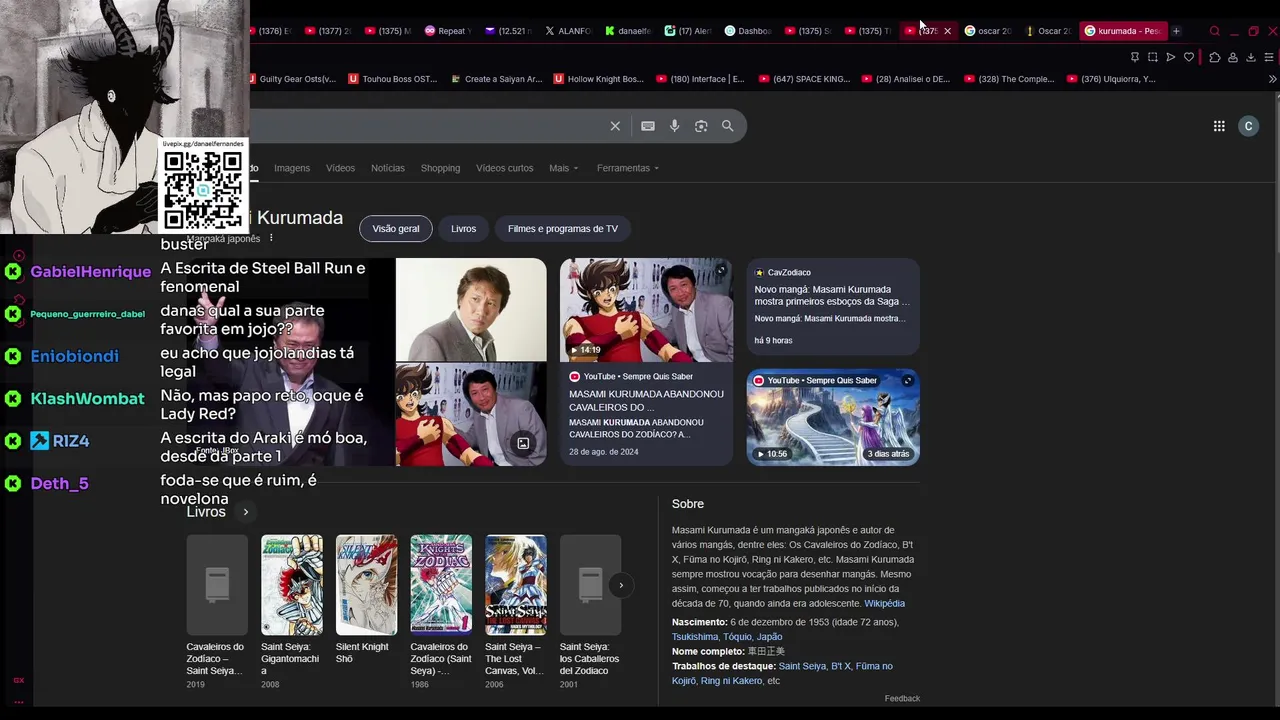
Task: Click the send arrow icon in toolbar
Action: (1170, 57)
